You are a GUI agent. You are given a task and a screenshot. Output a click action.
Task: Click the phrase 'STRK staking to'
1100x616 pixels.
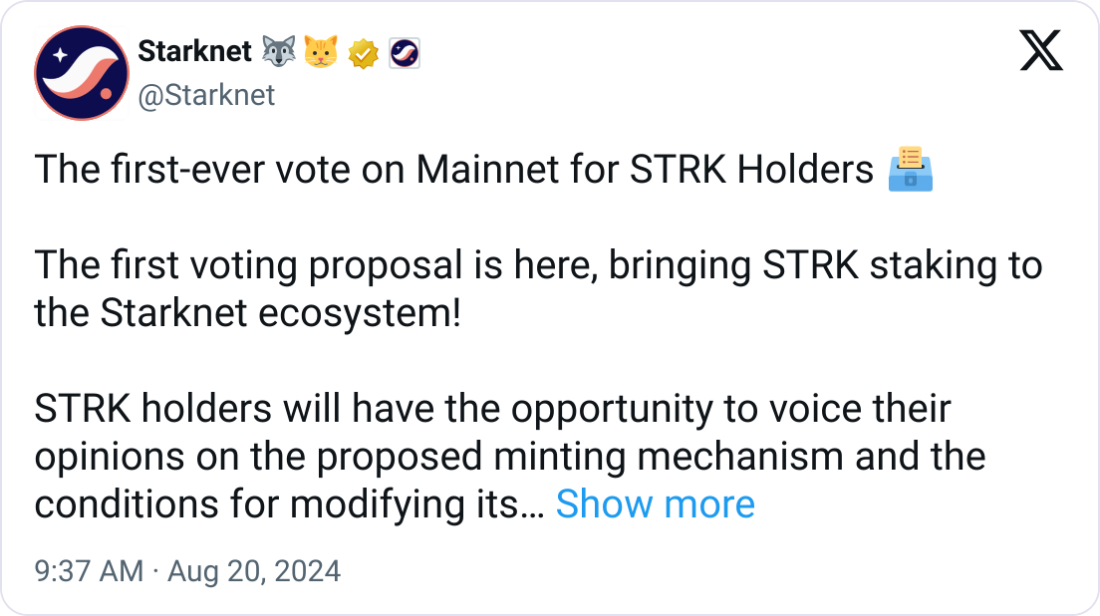[902, 265]
